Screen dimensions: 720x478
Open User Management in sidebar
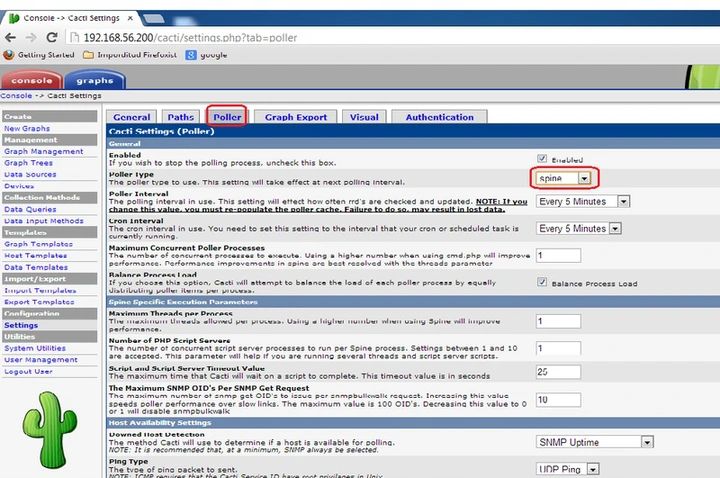click(x=41, y=360)
